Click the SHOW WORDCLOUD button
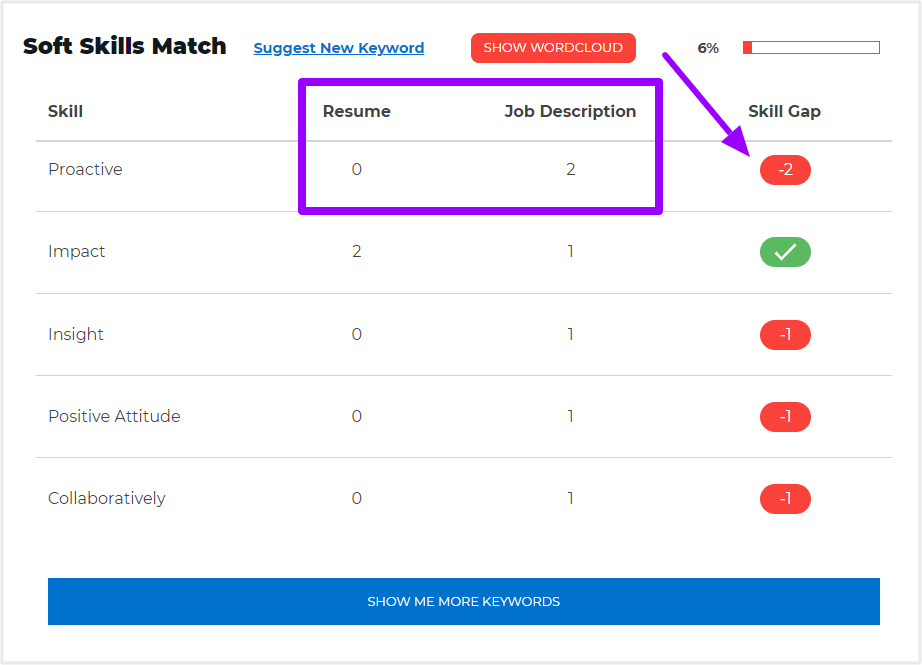This screenshot has height=665, width=922. tap(553, 48)
